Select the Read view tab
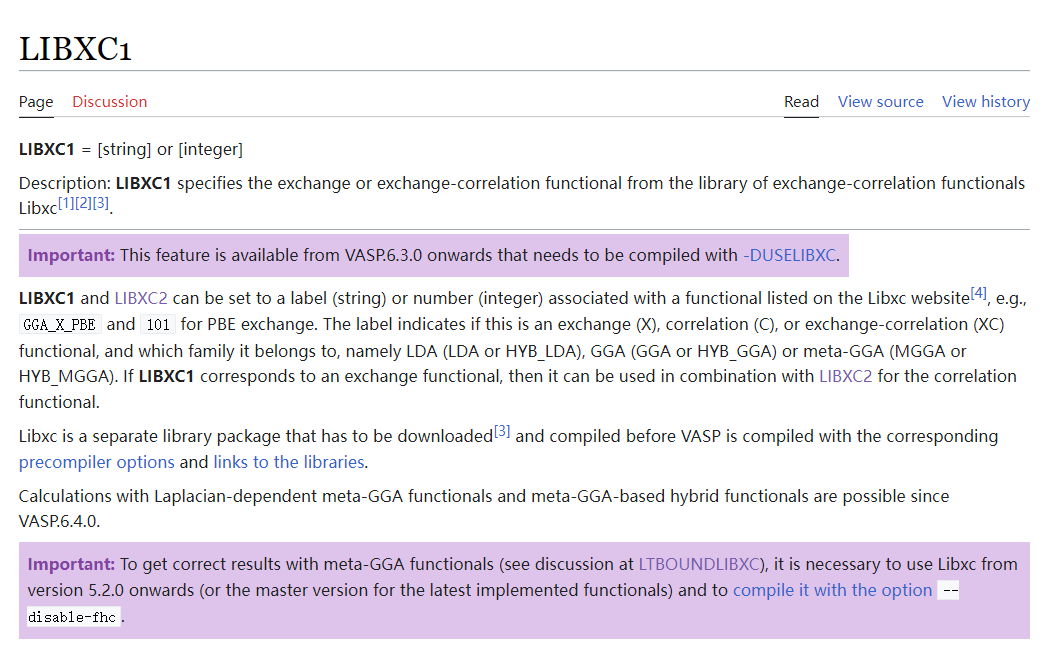The image size is (1058, 656). pos(801,102)
